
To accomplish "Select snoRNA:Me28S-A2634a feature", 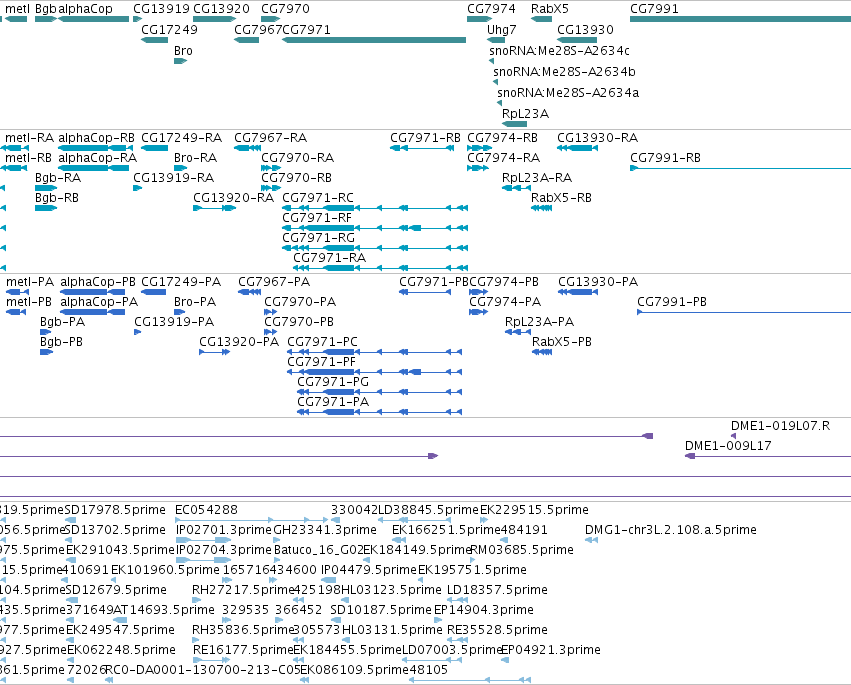I will point(568,93).
